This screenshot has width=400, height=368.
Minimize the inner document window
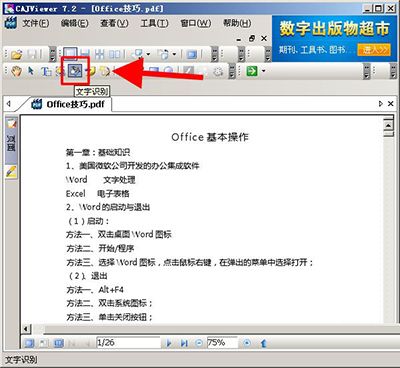(239, 39)
